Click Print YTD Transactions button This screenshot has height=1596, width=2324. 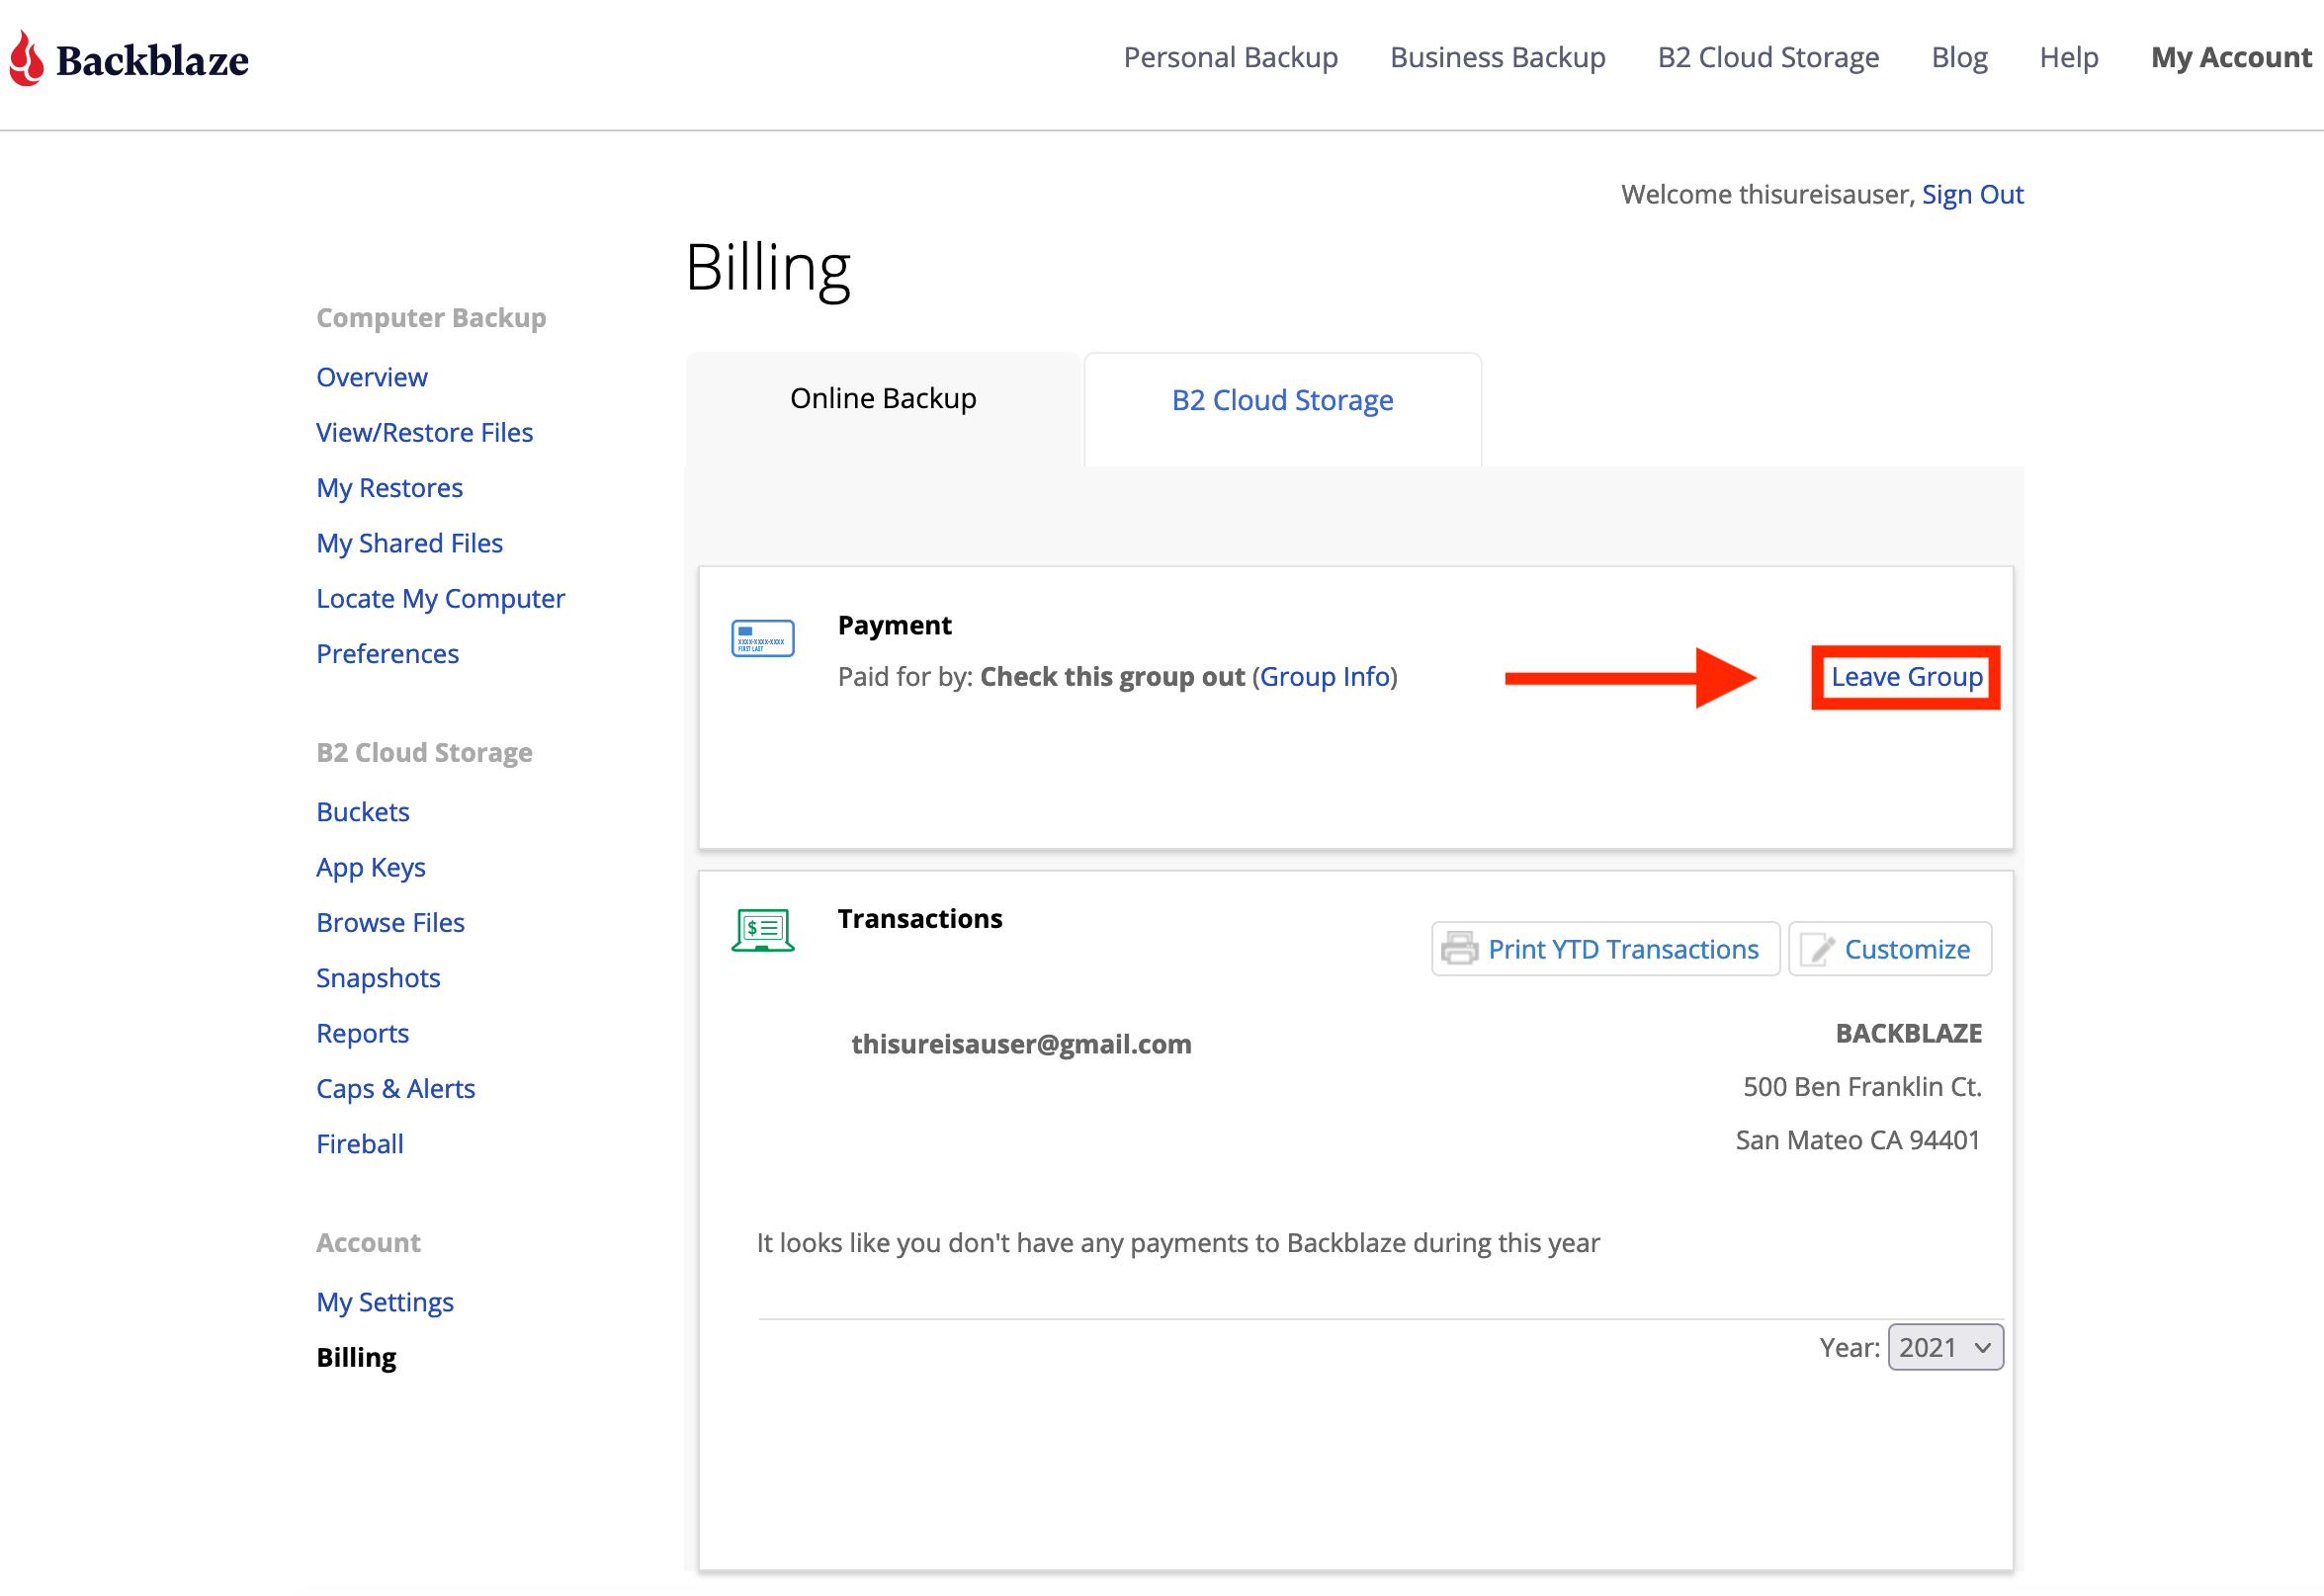(1605, 948)
